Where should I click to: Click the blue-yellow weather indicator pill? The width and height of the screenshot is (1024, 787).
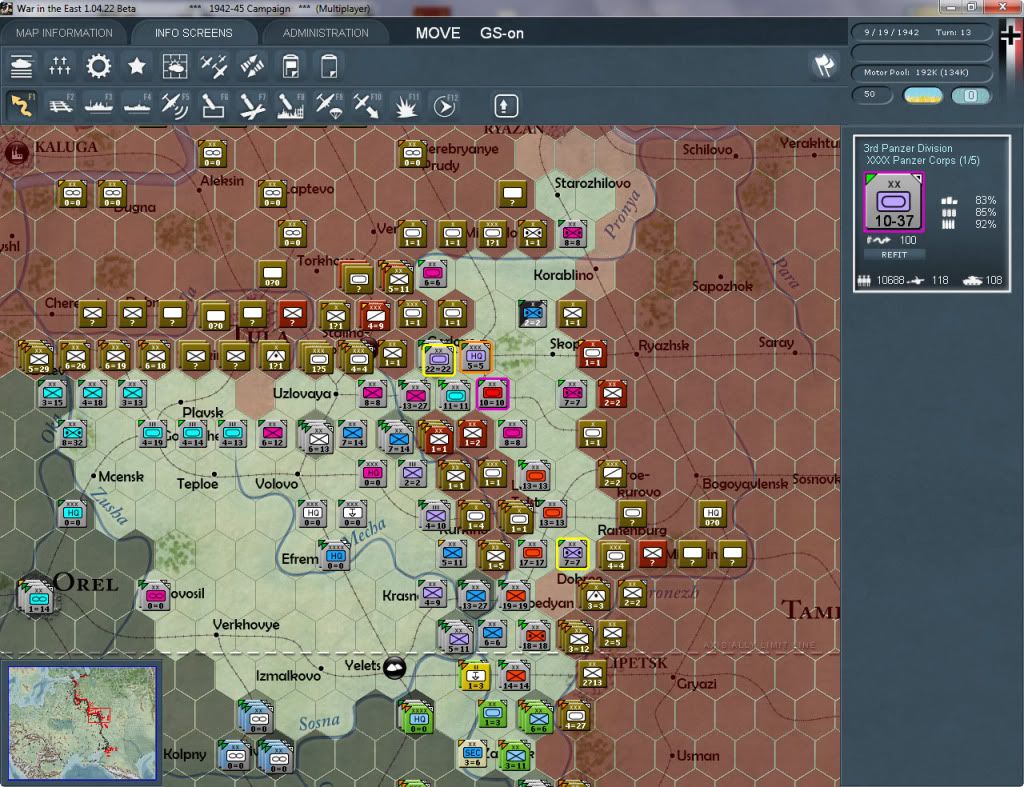pos(922,95)
